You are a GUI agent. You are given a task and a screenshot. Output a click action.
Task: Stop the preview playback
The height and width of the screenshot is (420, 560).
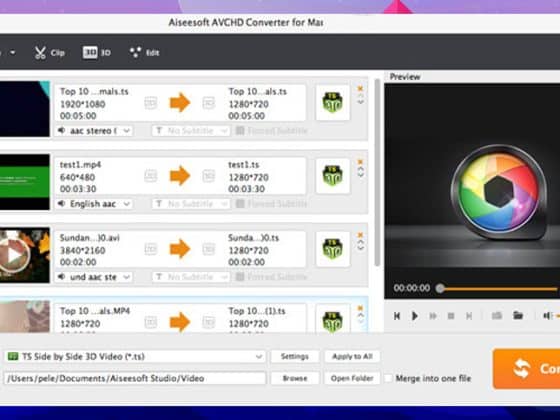(451, 316)
